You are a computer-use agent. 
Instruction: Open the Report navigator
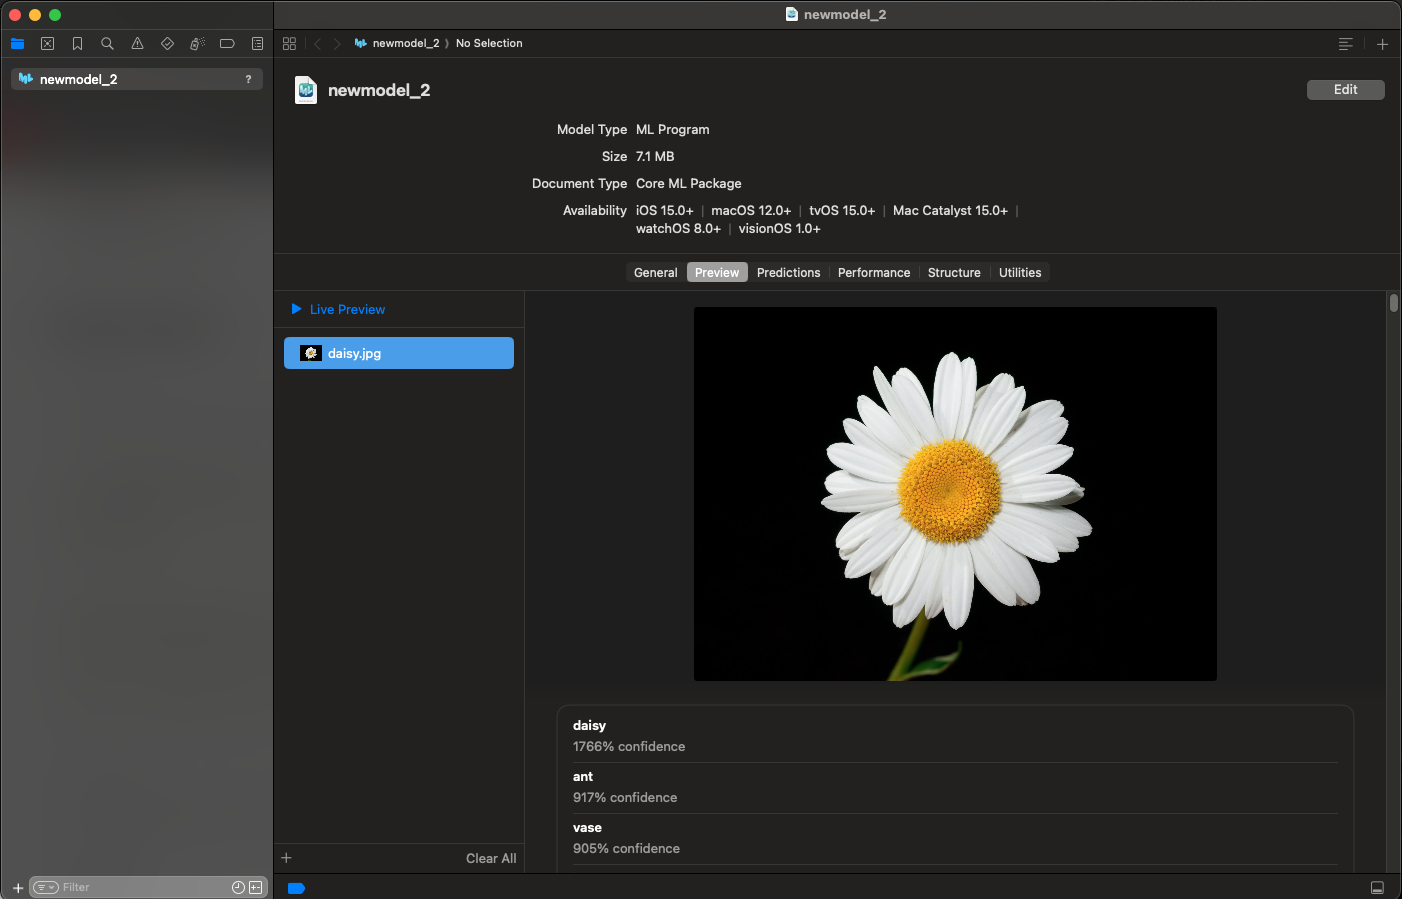point(257,44)
